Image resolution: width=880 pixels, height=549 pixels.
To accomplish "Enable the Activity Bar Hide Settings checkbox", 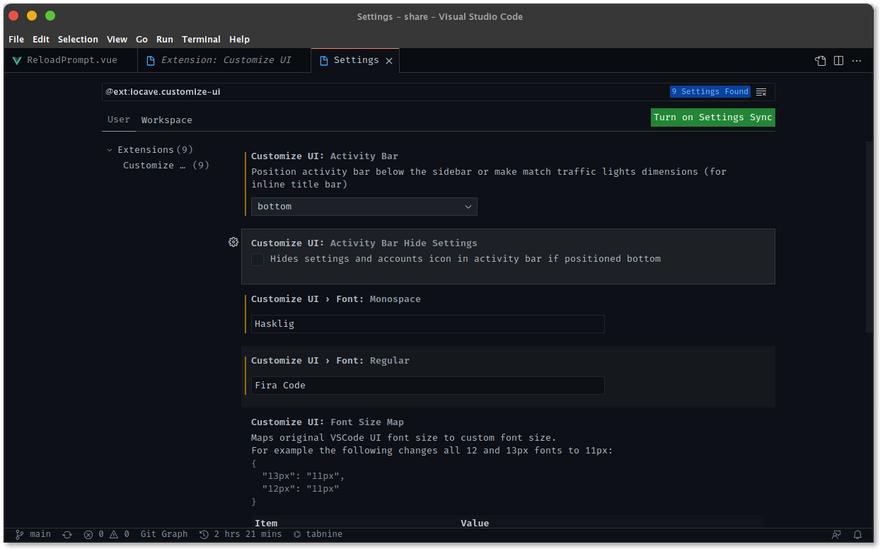I will click(258, 259).
